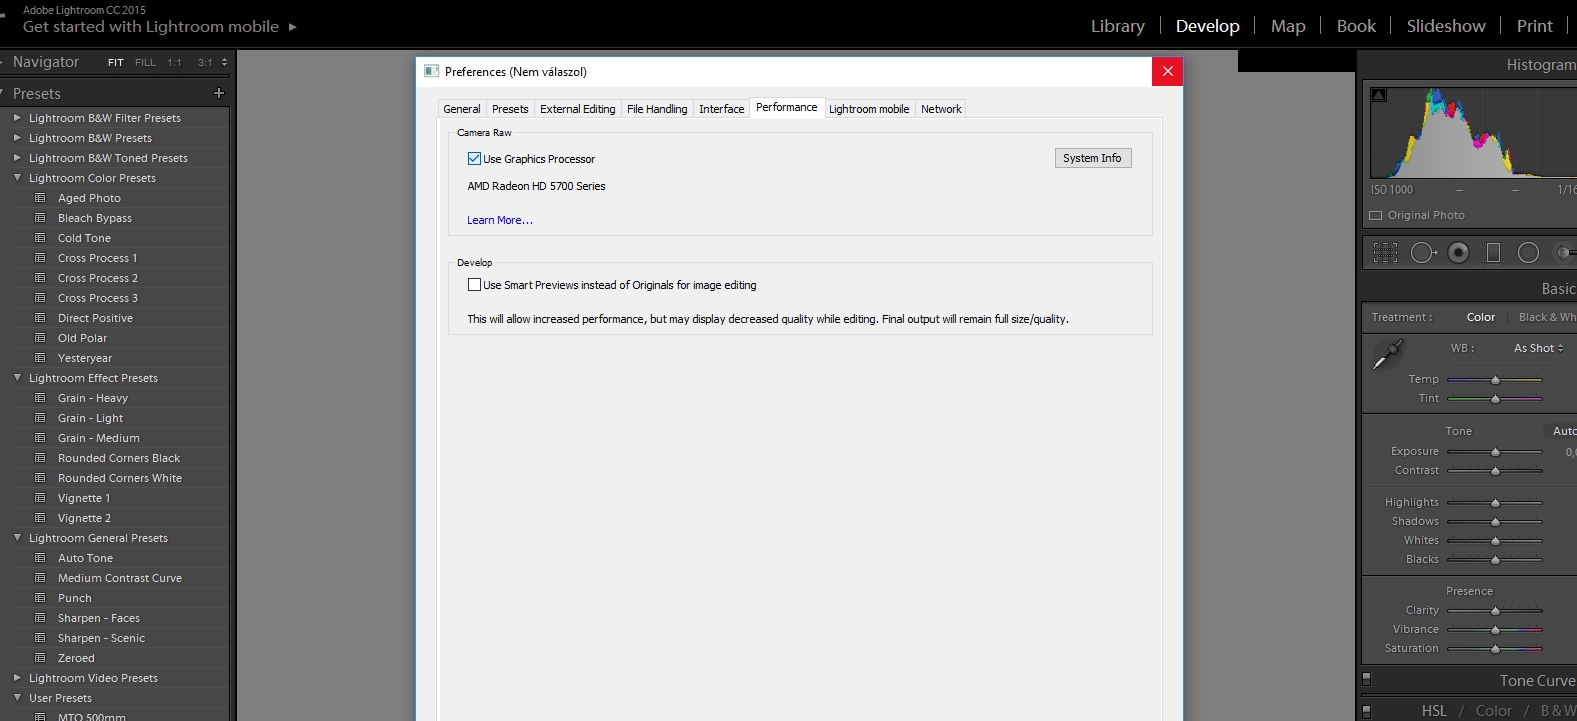Collapse Lightroom Color Presets folder
This screenshot has width=1577, height=721.
[x=17, y=177]
